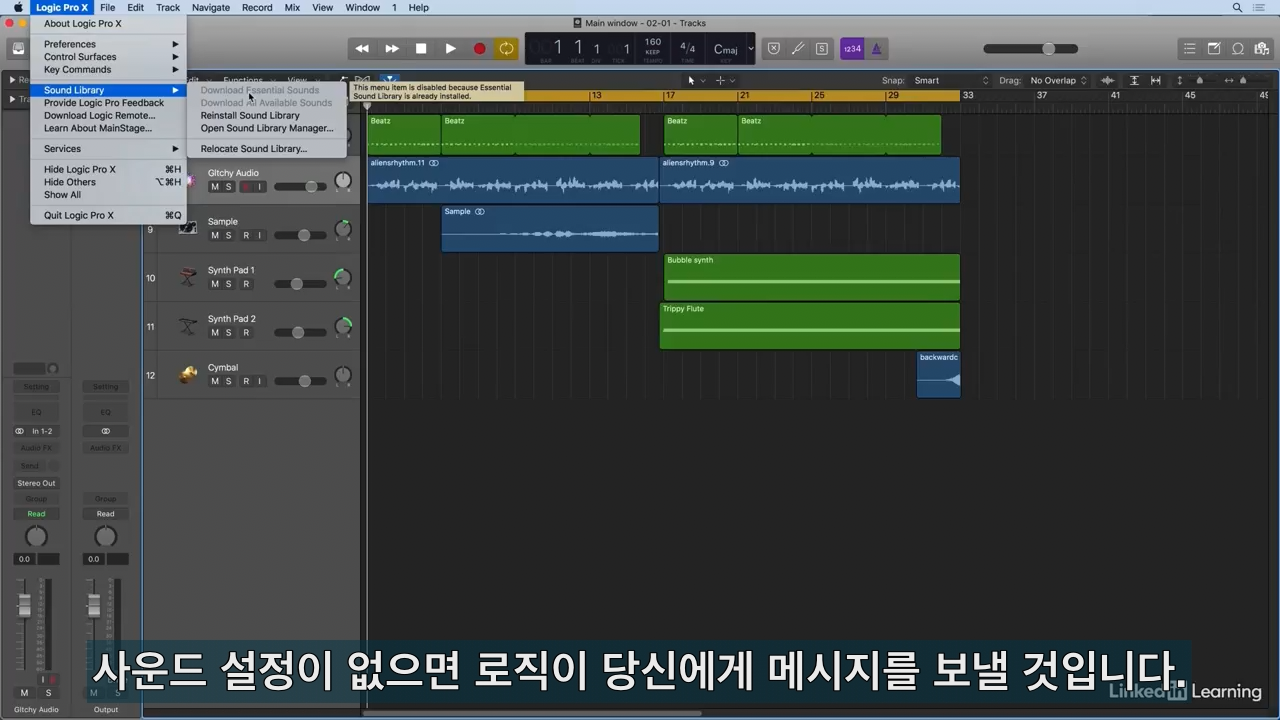Click the Waveform Zoom icon

[x=1107, y=80]
